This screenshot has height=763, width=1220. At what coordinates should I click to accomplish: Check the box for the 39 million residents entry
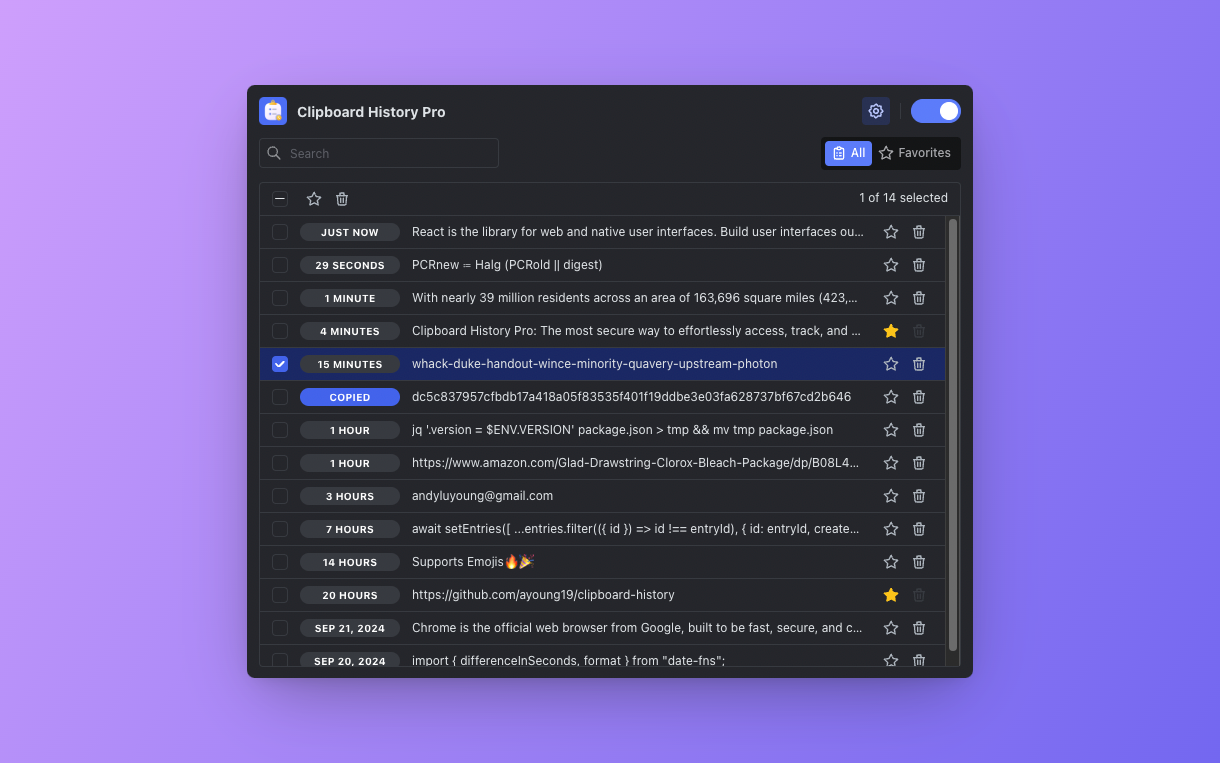pyautogui.click(x=280, y=298)
